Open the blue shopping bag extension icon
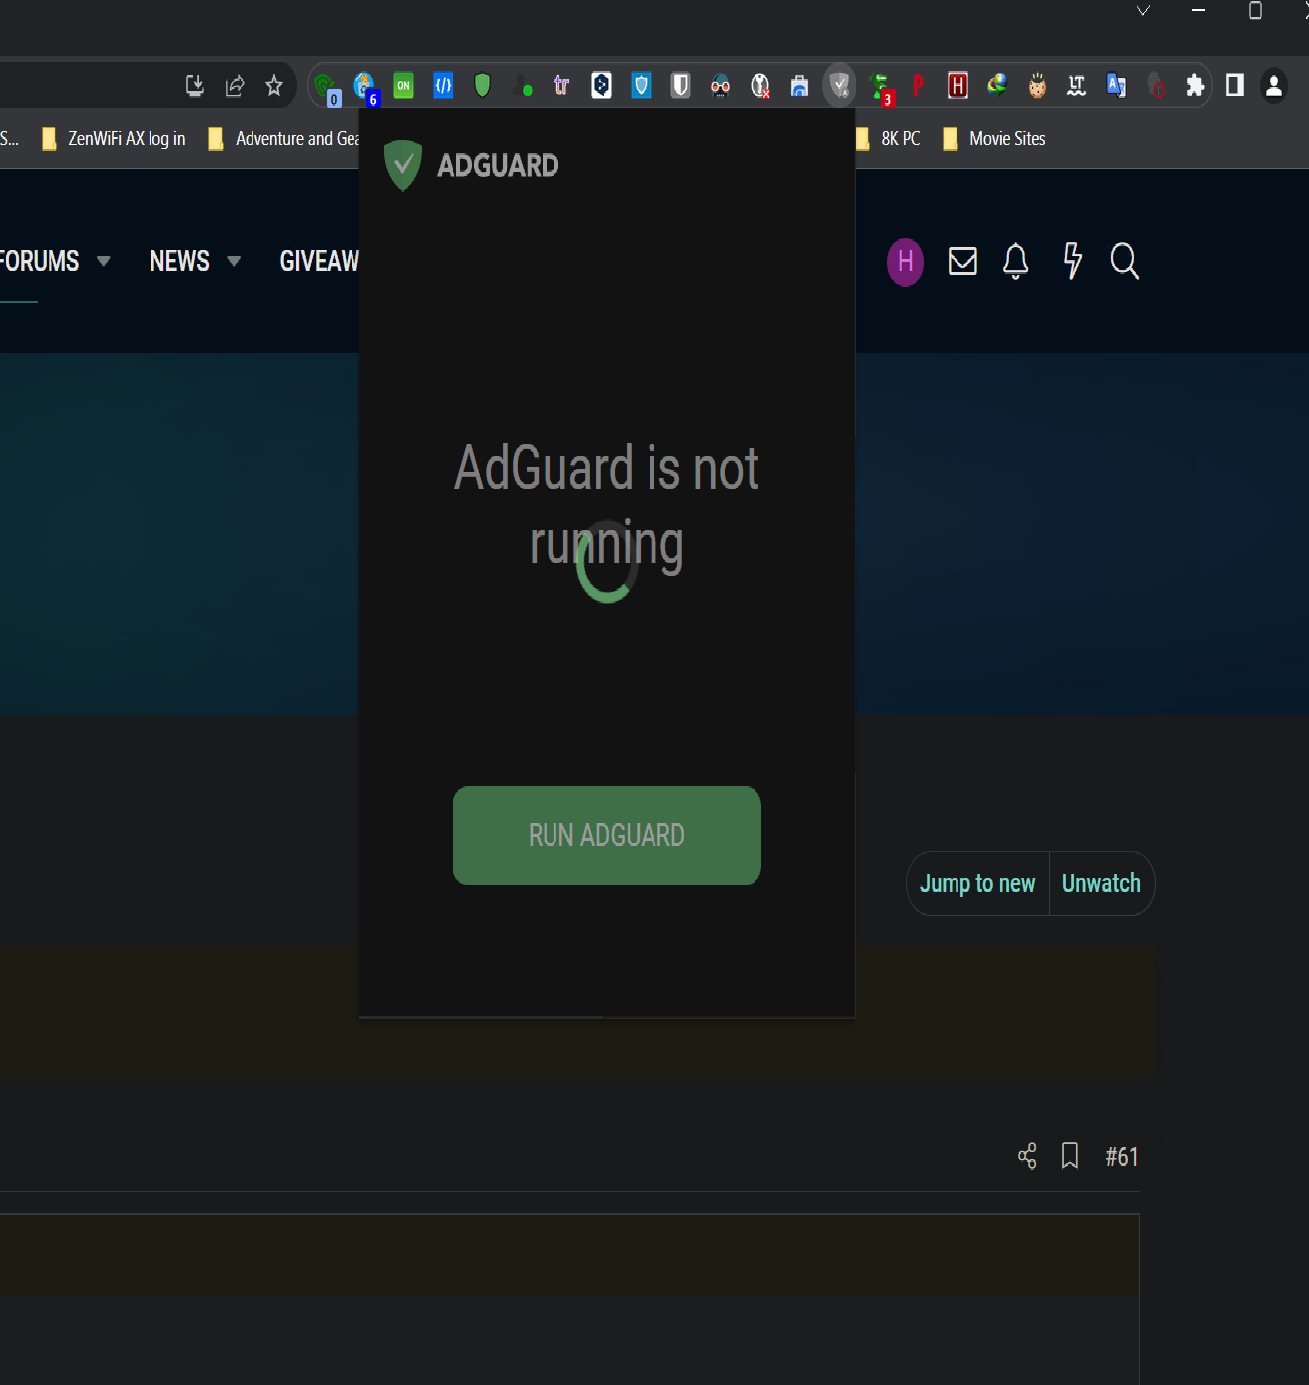Viewport: 1309px width, 1385px height. [799, 86]
